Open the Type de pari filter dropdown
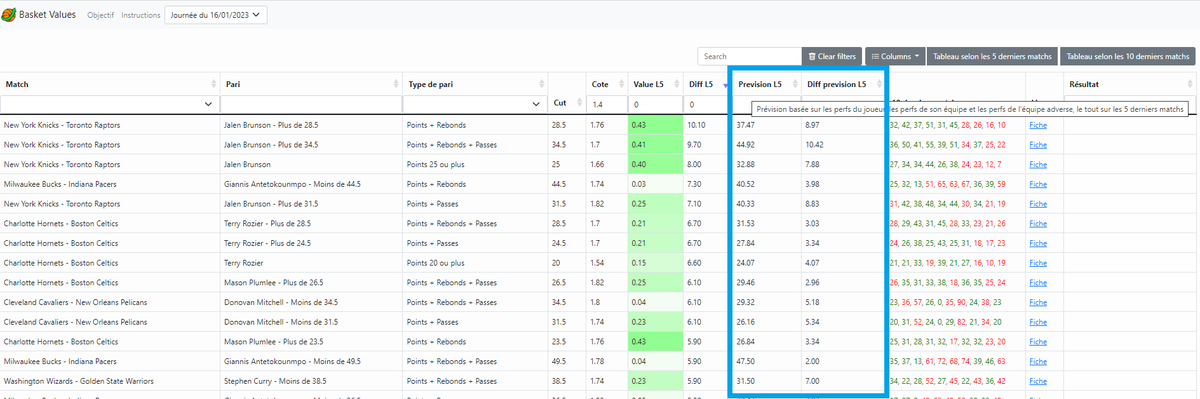The image size is (1200, 399). [x=475, y=104]
